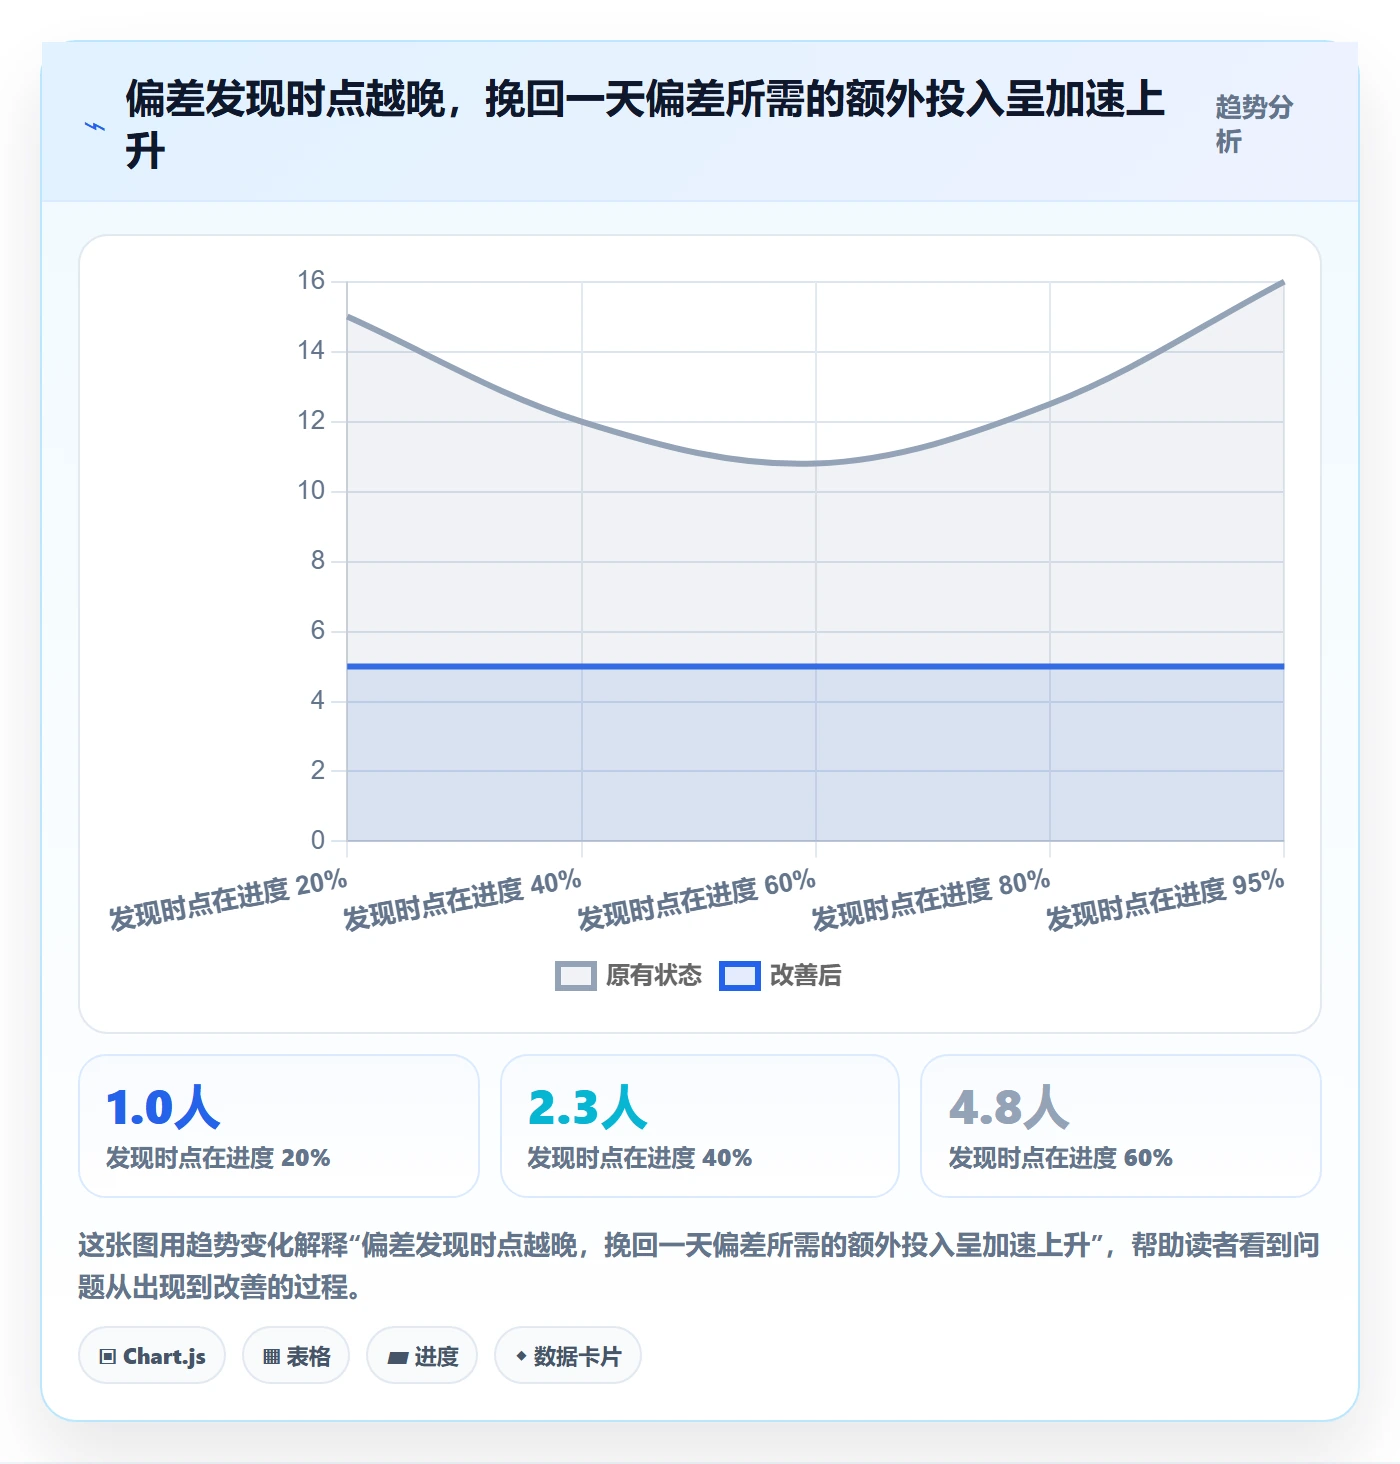This screenshot has height=1464, width=1400.
Task: Click the description paragraph starting 这张图用趋势变化
Action: point(699,1266)
